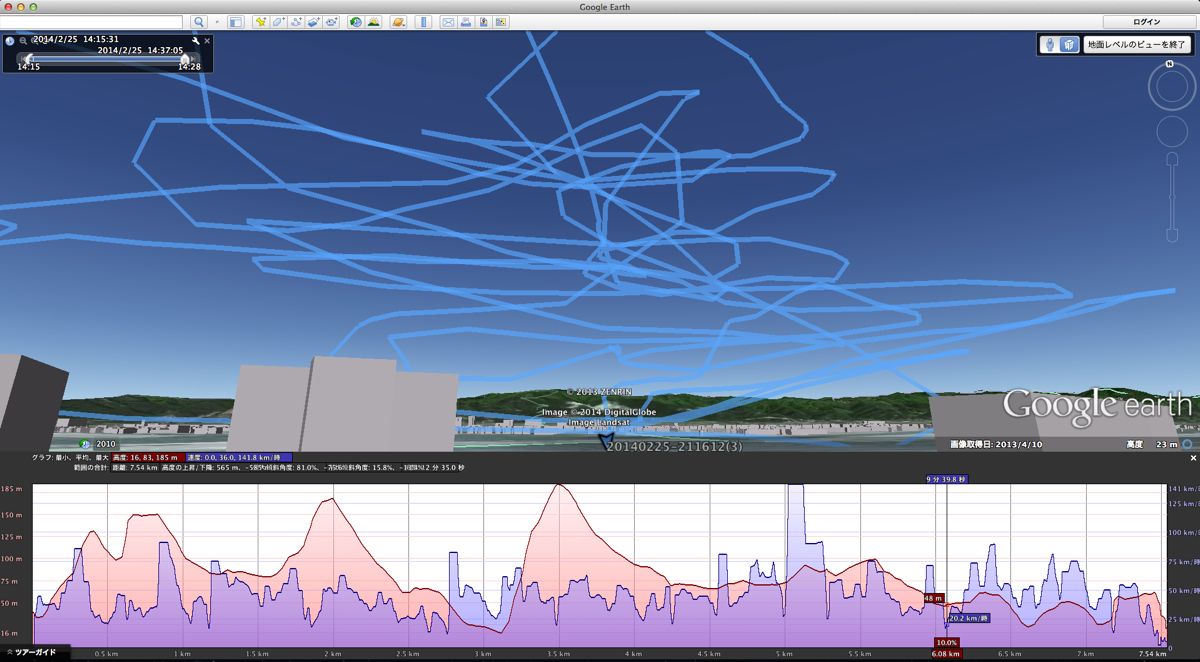
Task: Click the move joystick circle
Action: coord(1172,132)
